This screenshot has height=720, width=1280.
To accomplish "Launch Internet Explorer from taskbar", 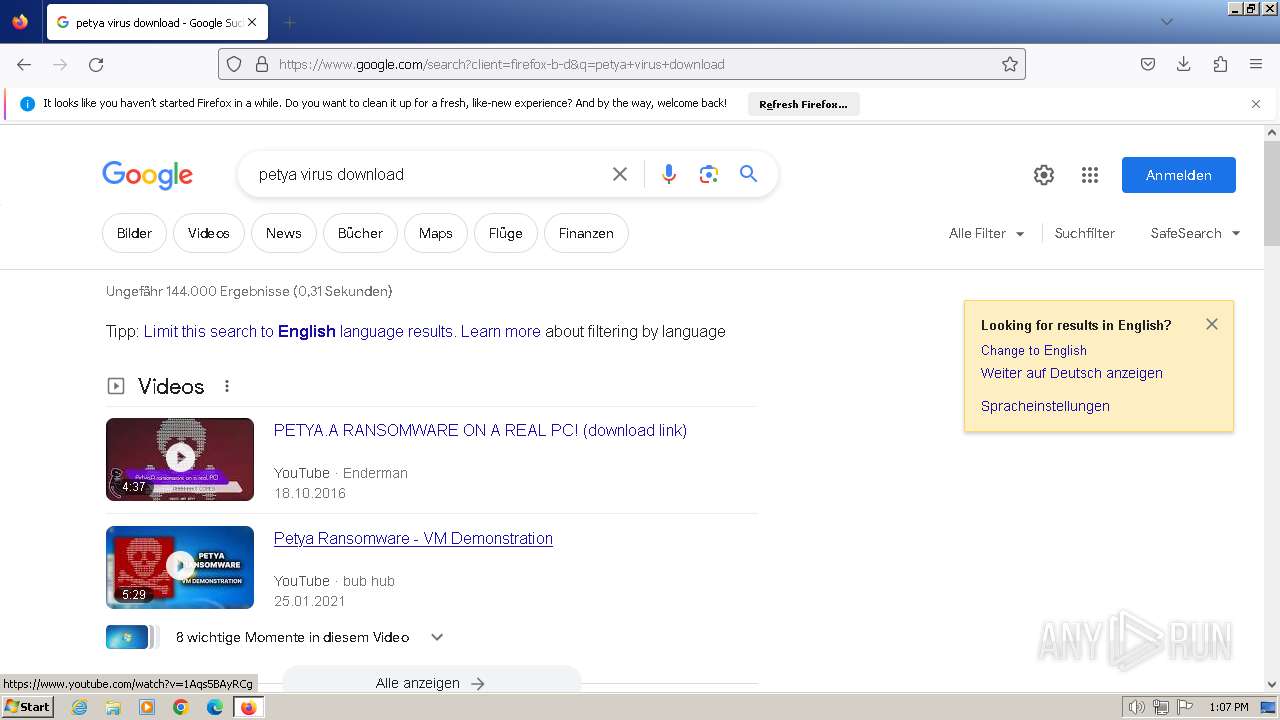I will pyautogui.click(x=79, y=707).
